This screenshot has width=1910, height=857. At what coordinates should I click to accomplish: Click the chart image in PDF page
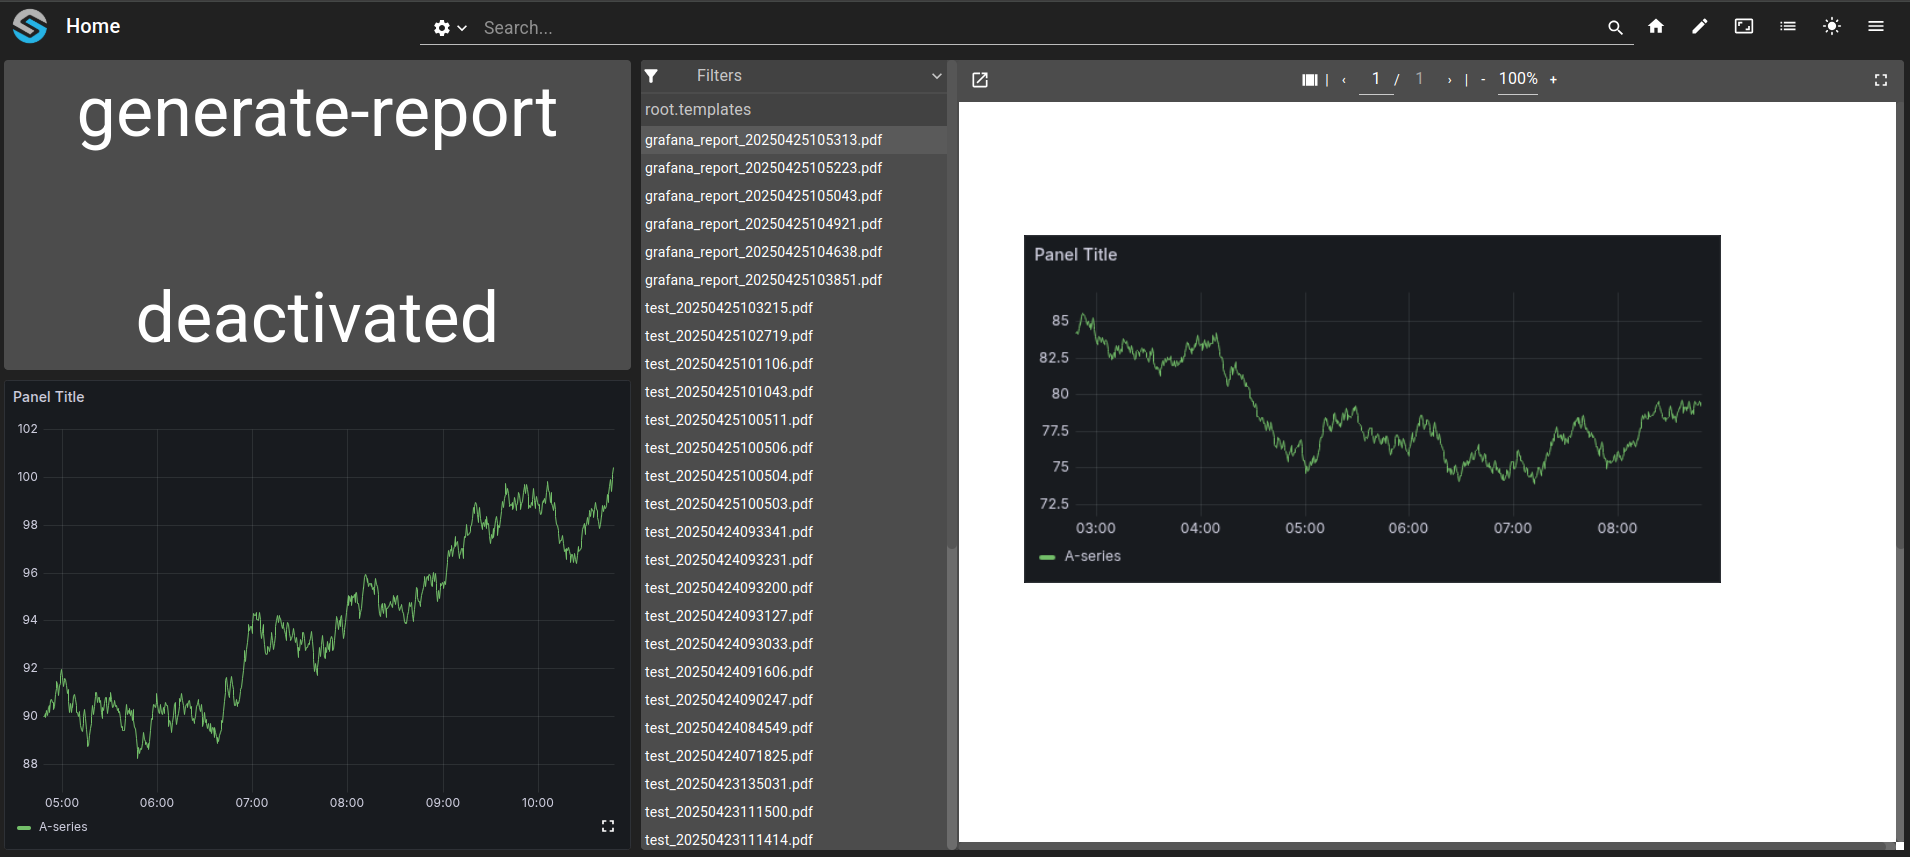[x=1372, y=409]
